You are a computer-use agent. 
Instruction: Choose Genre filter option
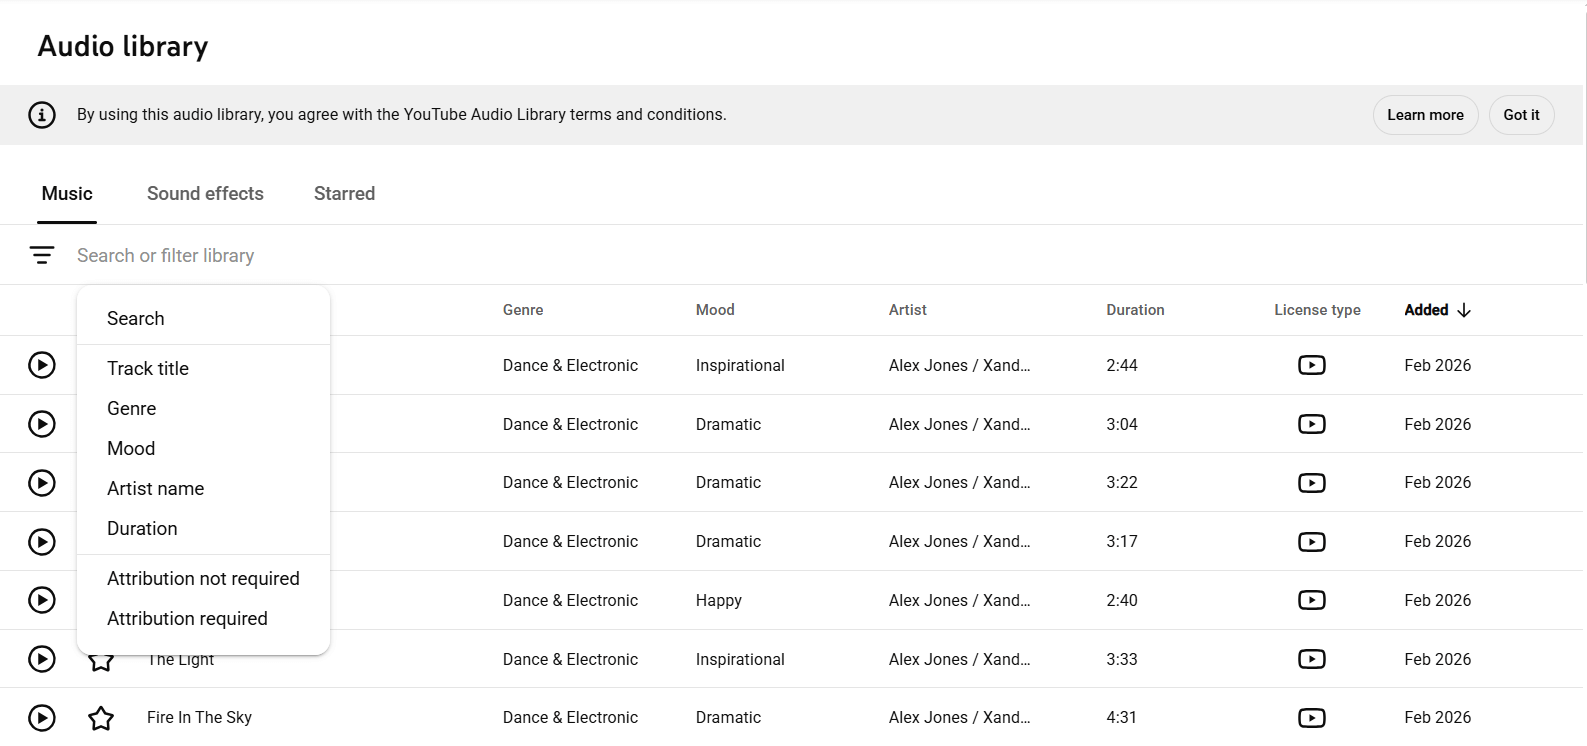(203, 408)
